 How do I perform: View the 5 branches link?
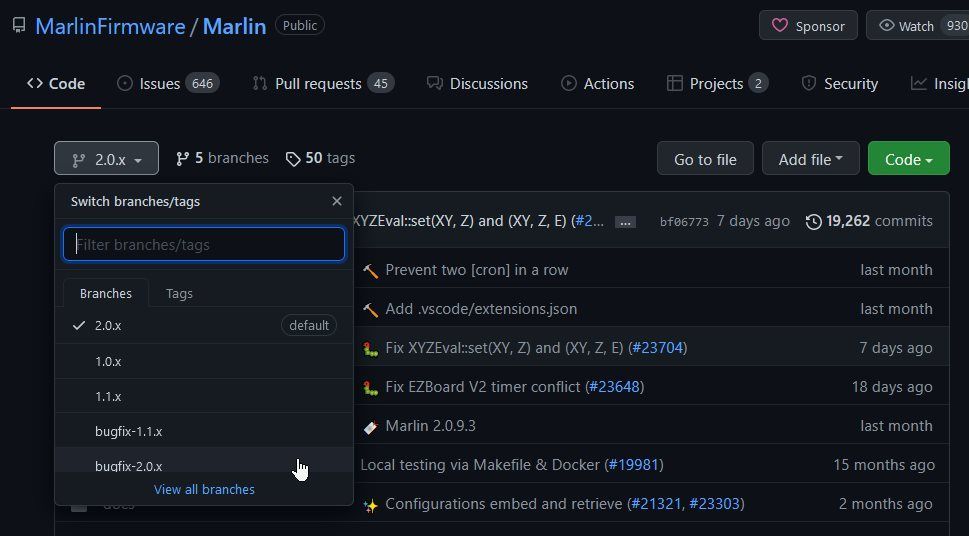tap(222, 158)
